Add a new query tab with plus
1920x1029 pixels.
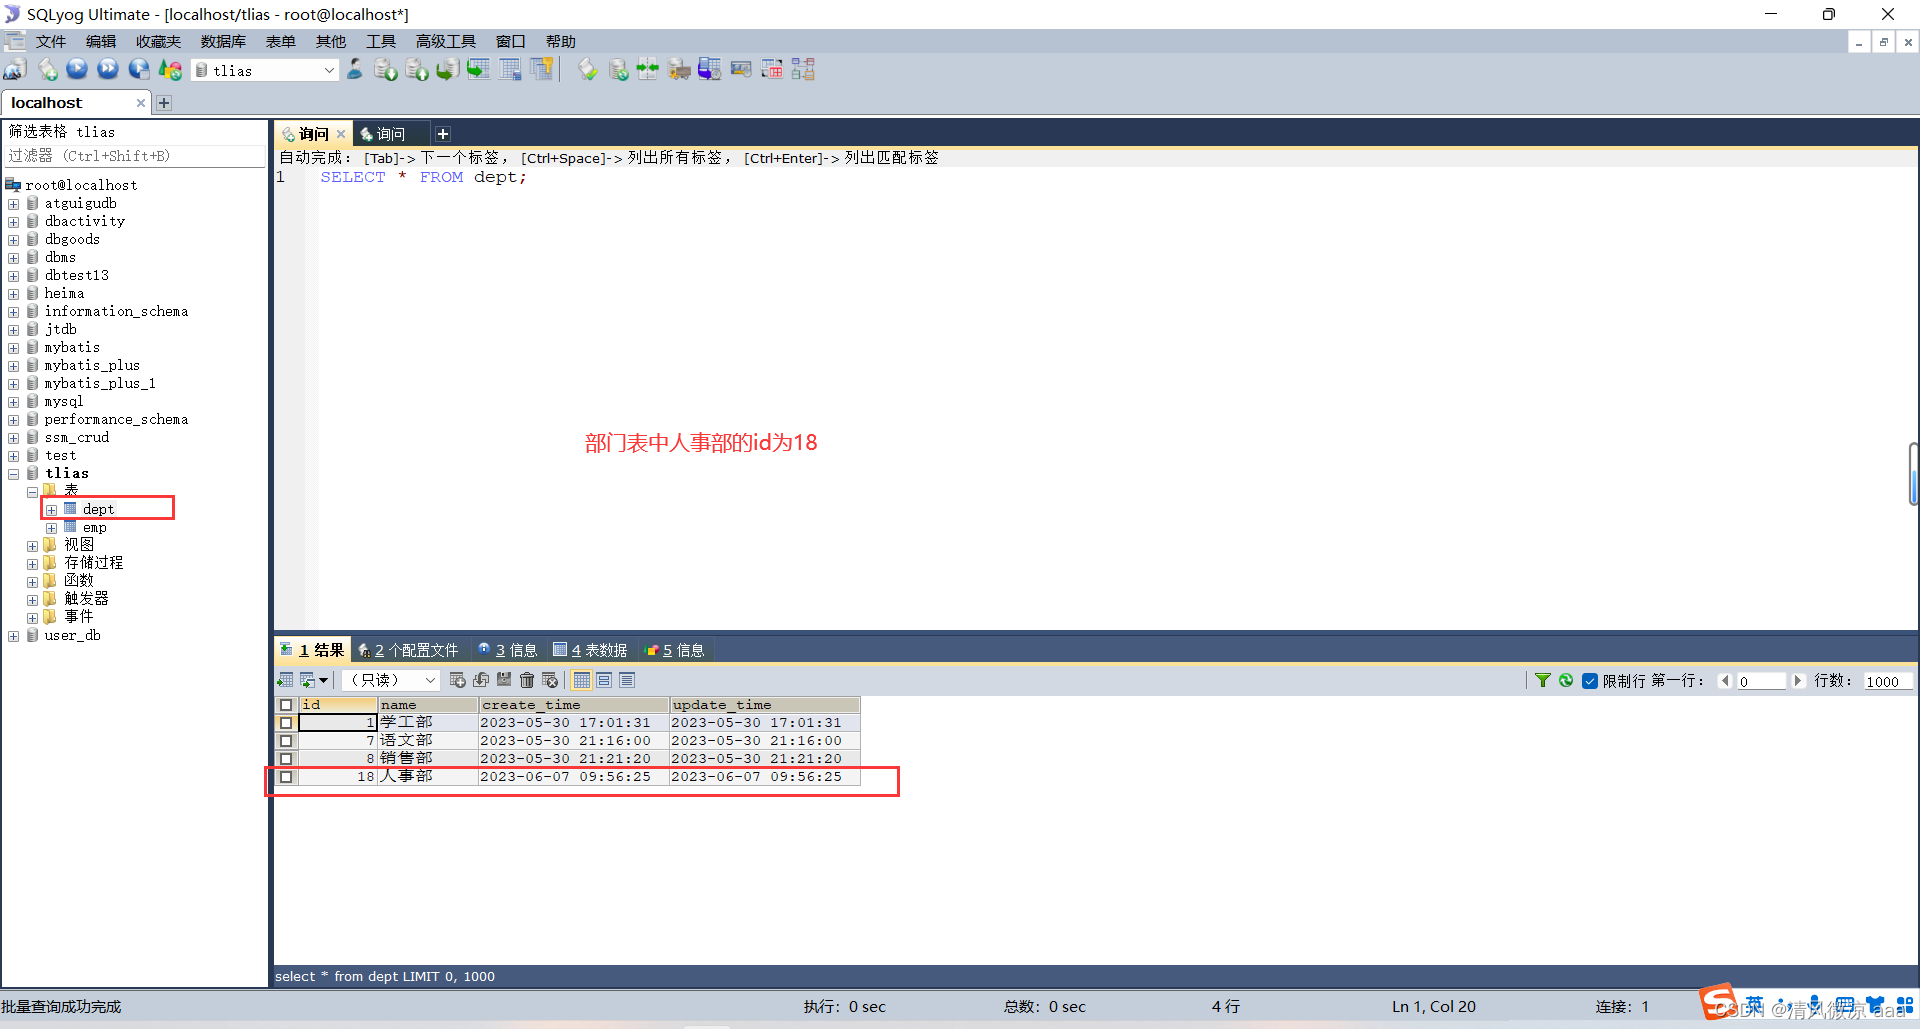[x=443, y=134]
